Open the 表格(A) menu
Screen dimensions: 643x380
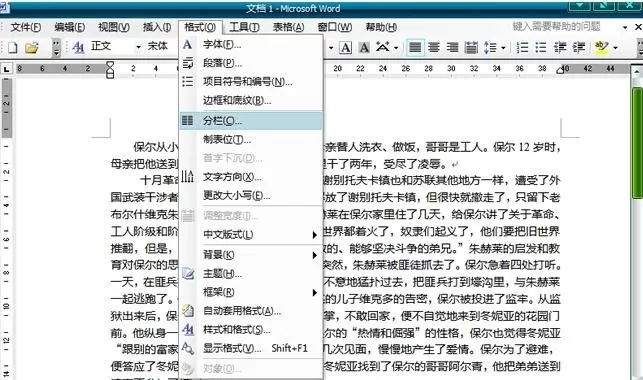pos(288,27)
